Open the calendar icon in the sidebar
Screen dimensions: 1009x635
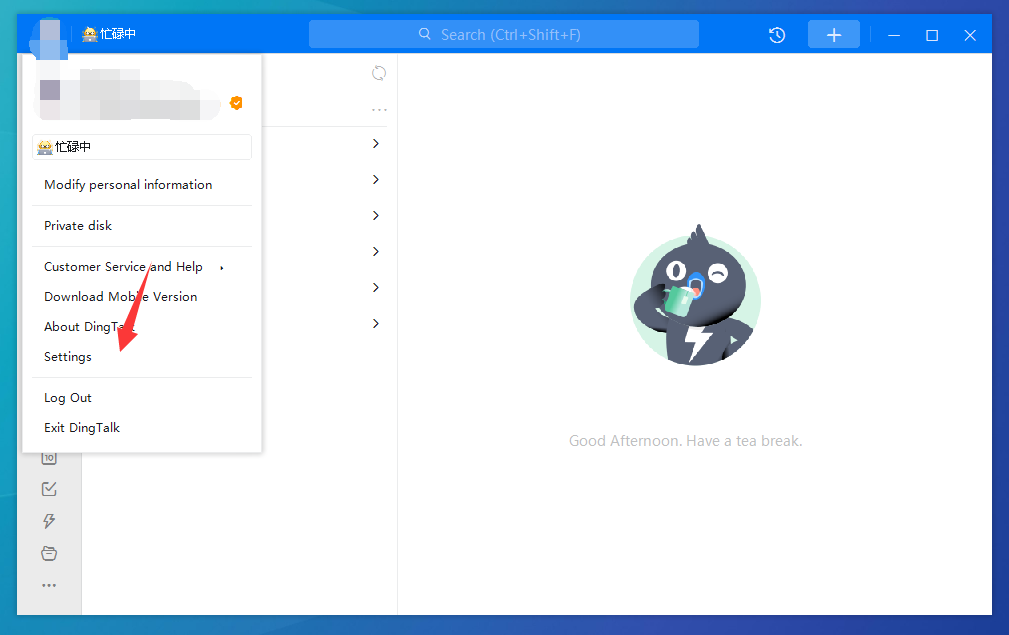pyautogui.click(x=49, y=457)
